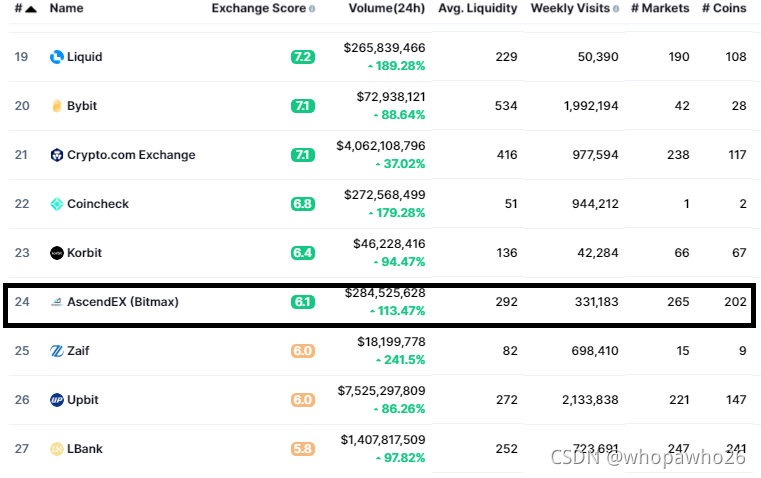Viewport: 761px width, 478px height.
Task: Click the Korbit logo icon
Action: tap(57, 253)
